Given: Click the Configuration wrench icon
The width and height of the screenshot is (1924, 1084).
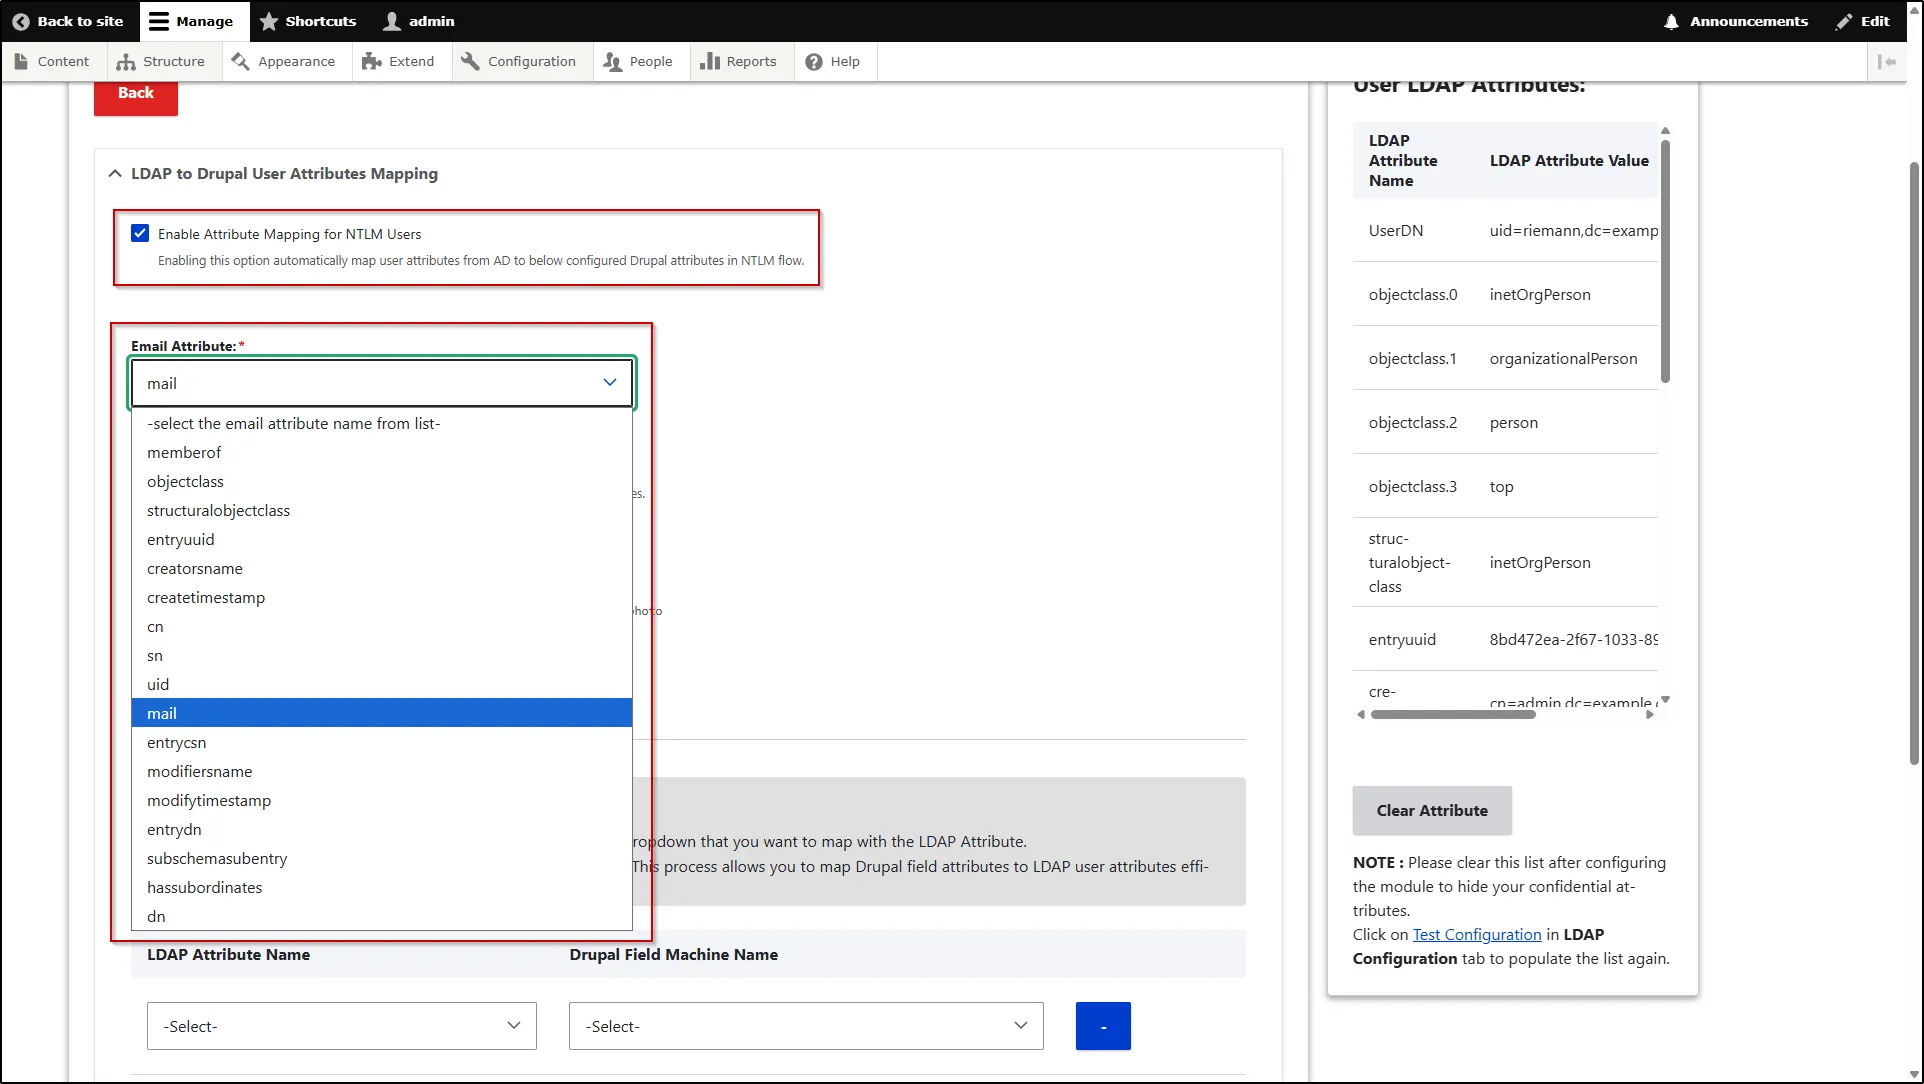Looking at the screenshot, I should coord(470,61).
